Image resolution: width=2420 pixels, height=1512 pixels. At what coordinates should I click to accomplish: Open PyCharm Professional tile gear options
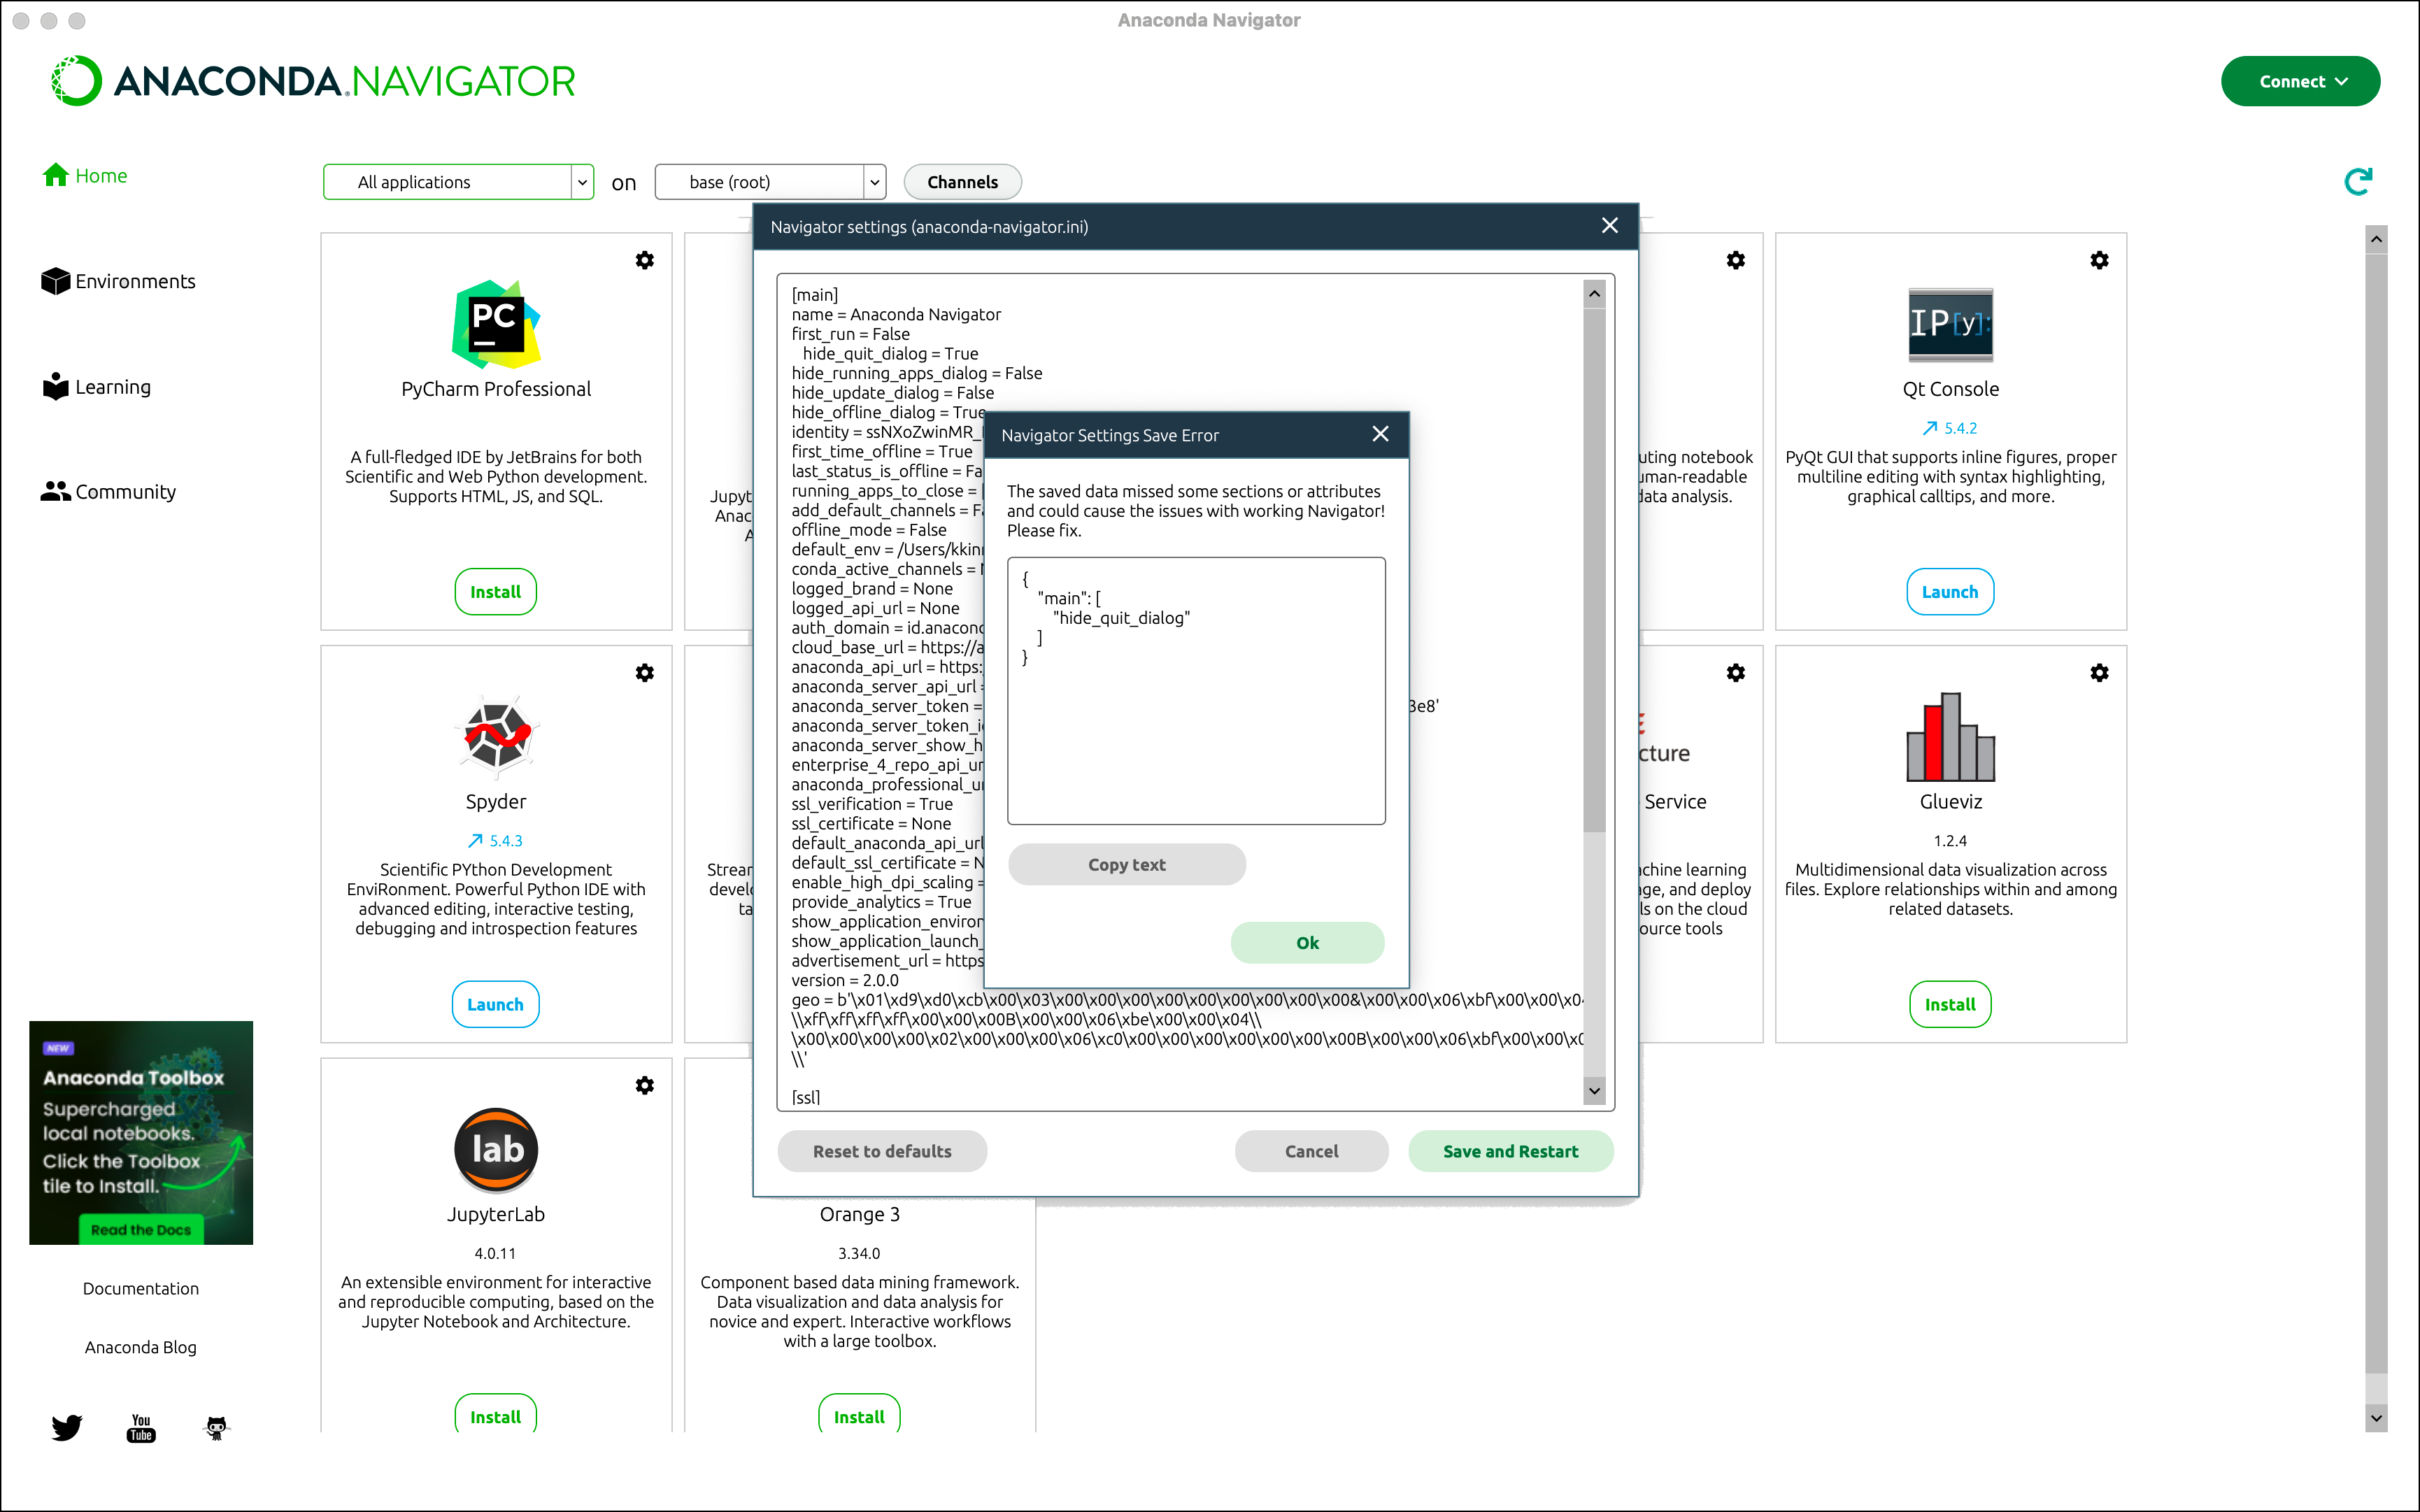coord(645,260)
